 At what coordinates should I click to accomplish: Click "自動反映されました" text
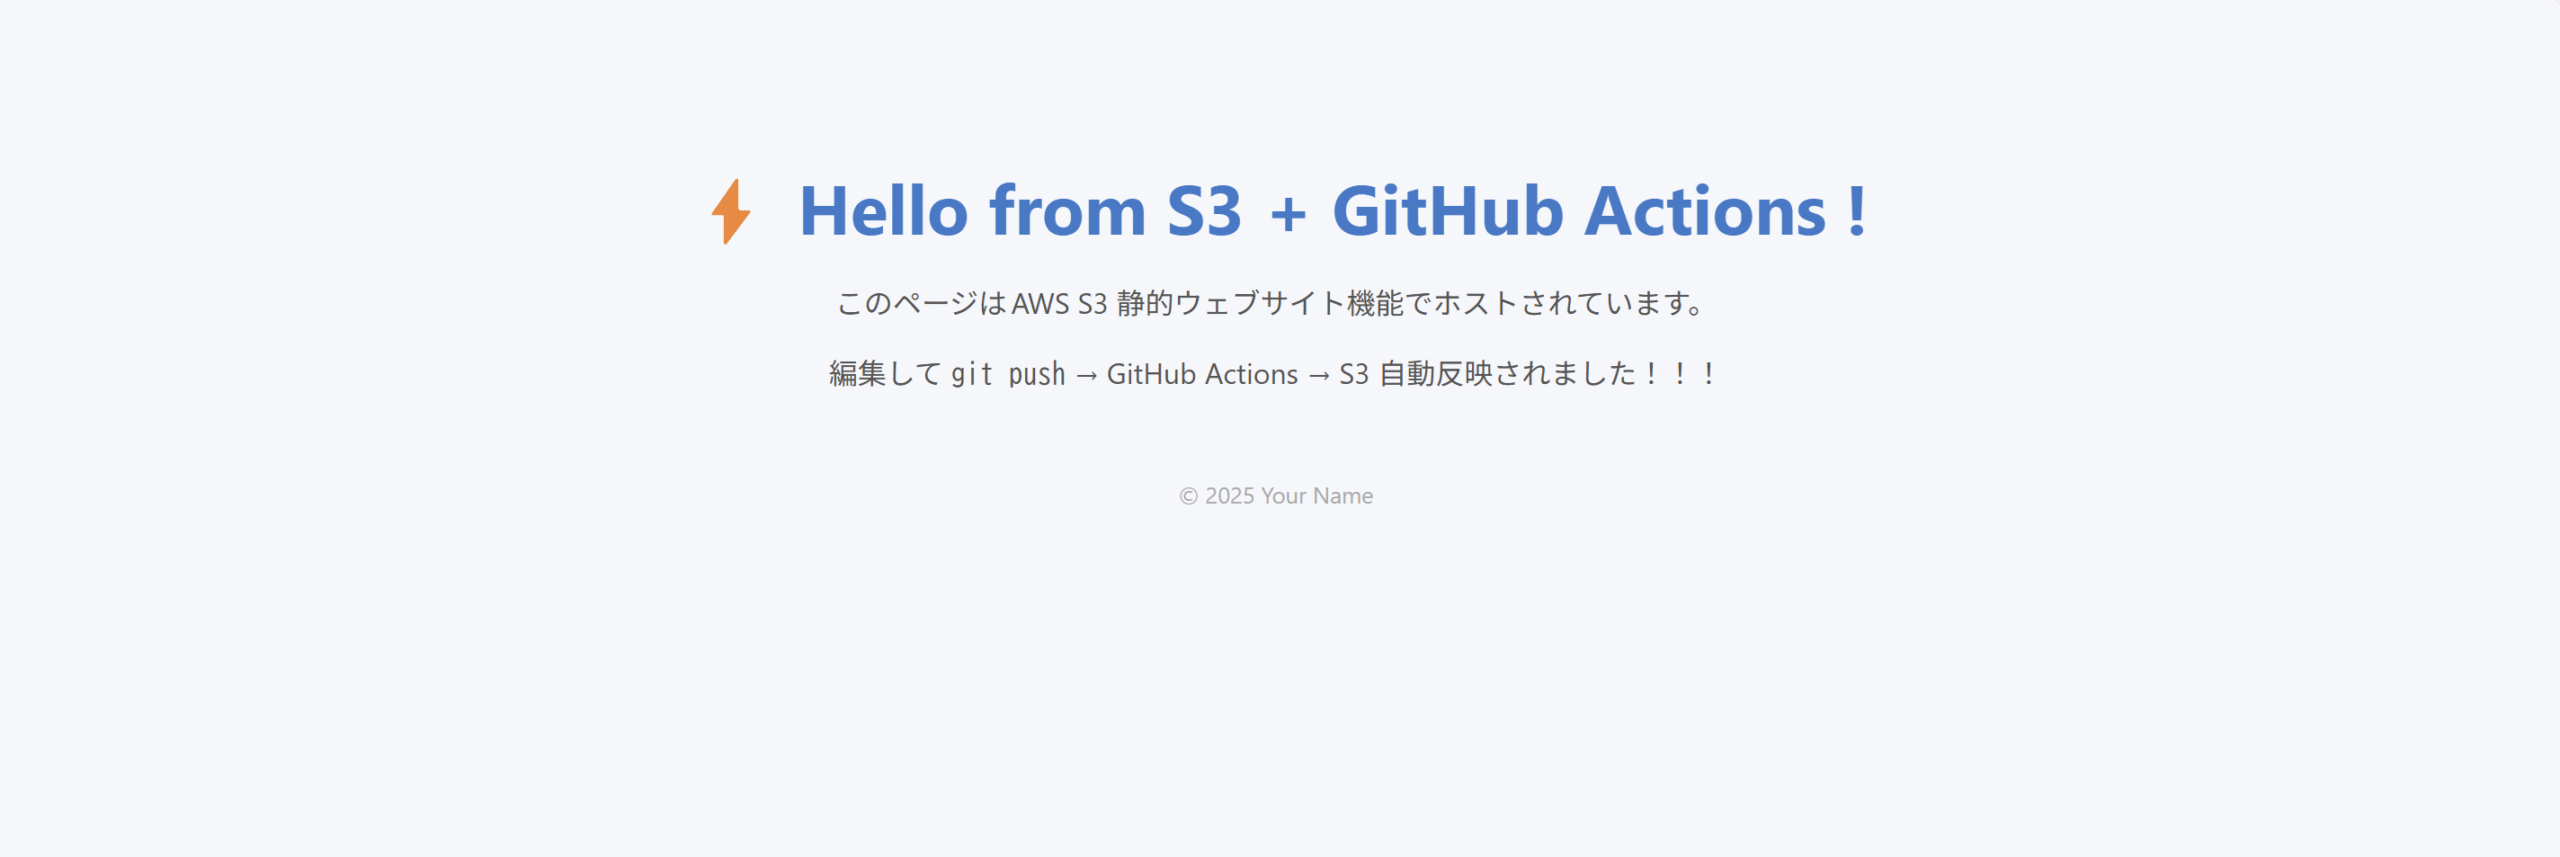coord(1508,374)
